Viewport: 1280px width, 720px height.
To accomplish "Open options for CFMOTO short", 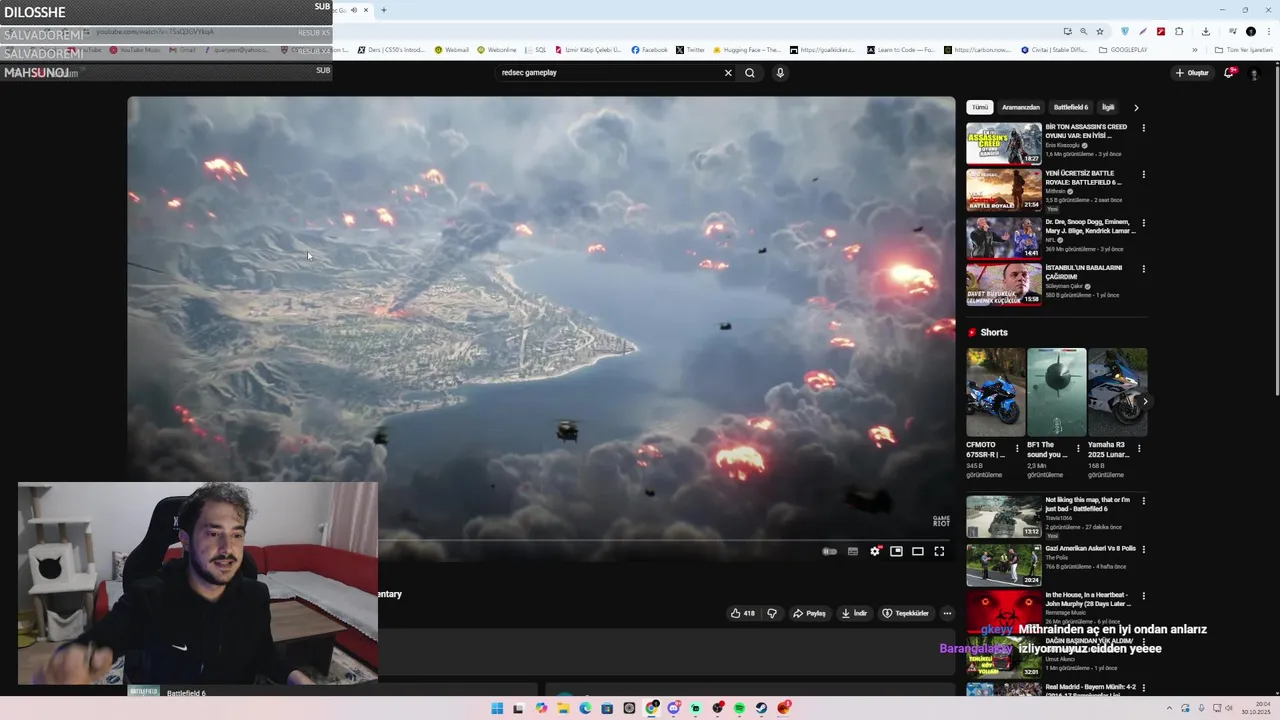I will [x=1017, y=449].
